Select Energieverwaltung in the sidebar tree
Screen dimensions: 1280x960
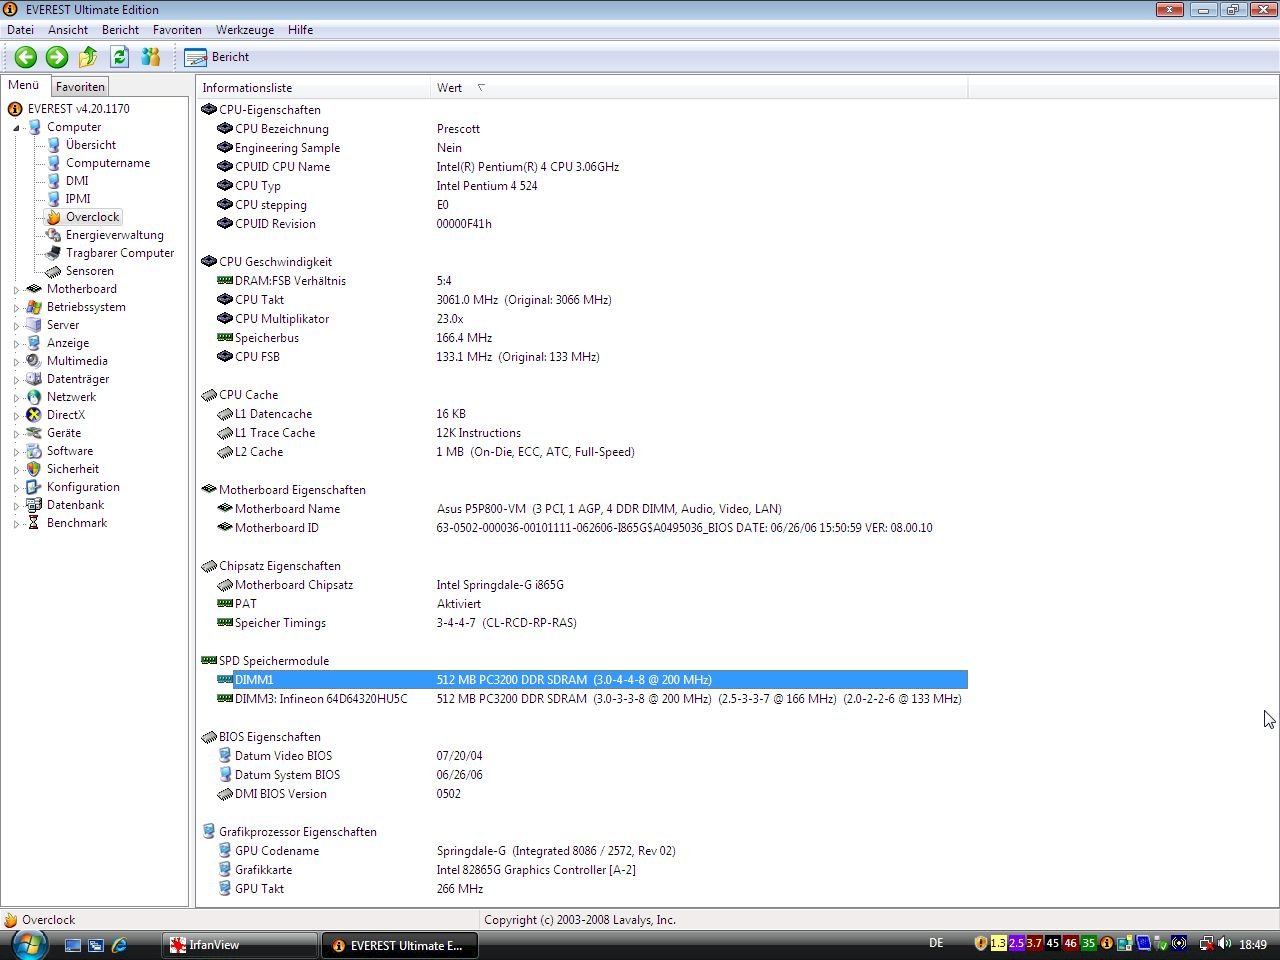point(114,235)
